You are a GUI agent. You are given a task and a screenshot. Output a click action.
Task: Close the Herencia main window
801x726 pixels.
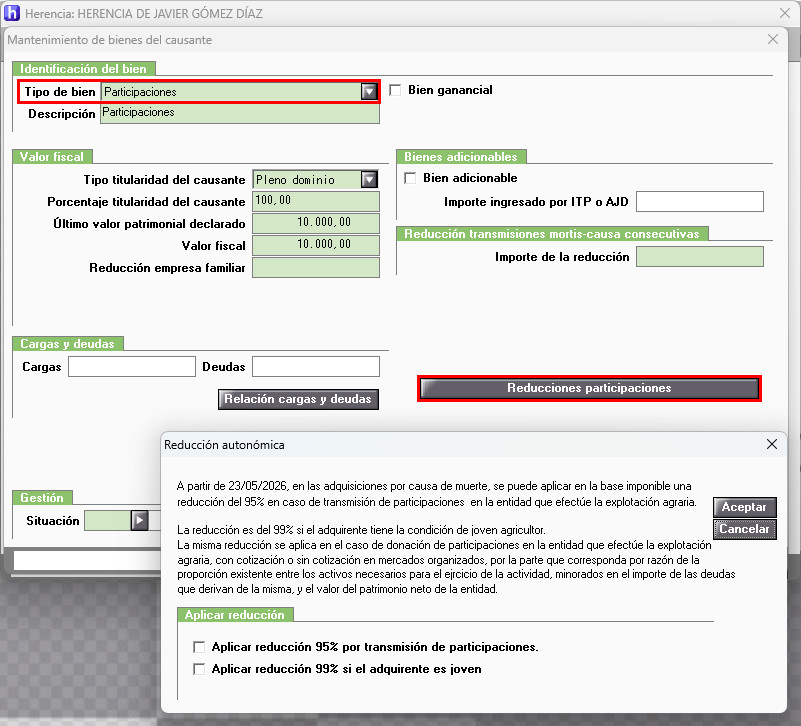point(785,13)
